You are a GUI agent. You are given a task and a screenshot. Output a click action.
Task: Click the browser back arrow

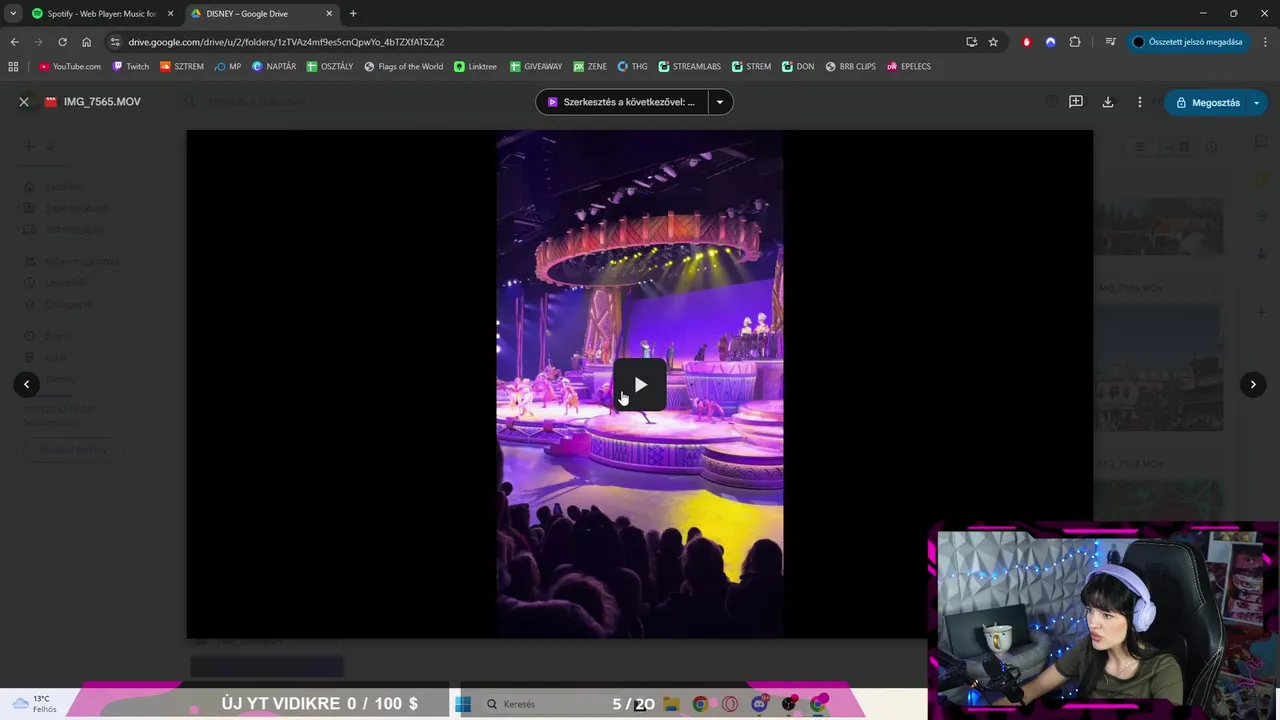14,42
